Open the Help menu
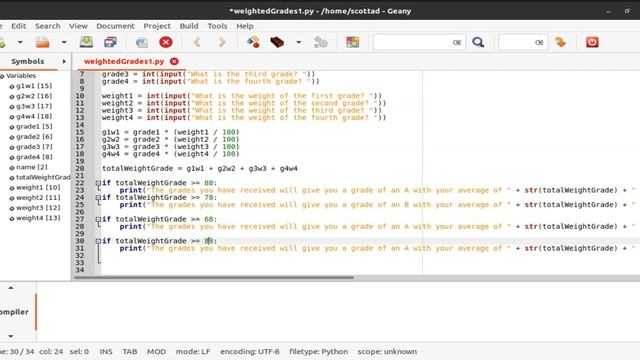 click(x=245, y=26)
